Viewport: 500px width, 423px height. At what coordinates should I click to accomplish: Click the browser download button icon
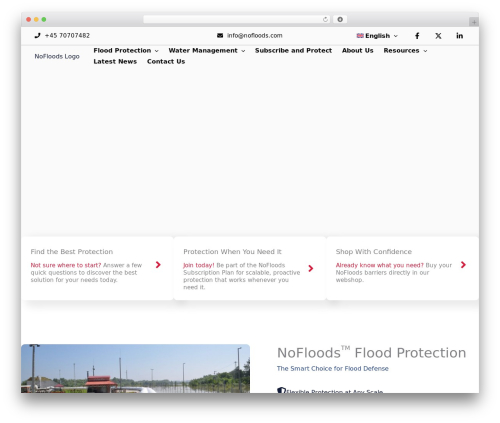pos(340,19)
